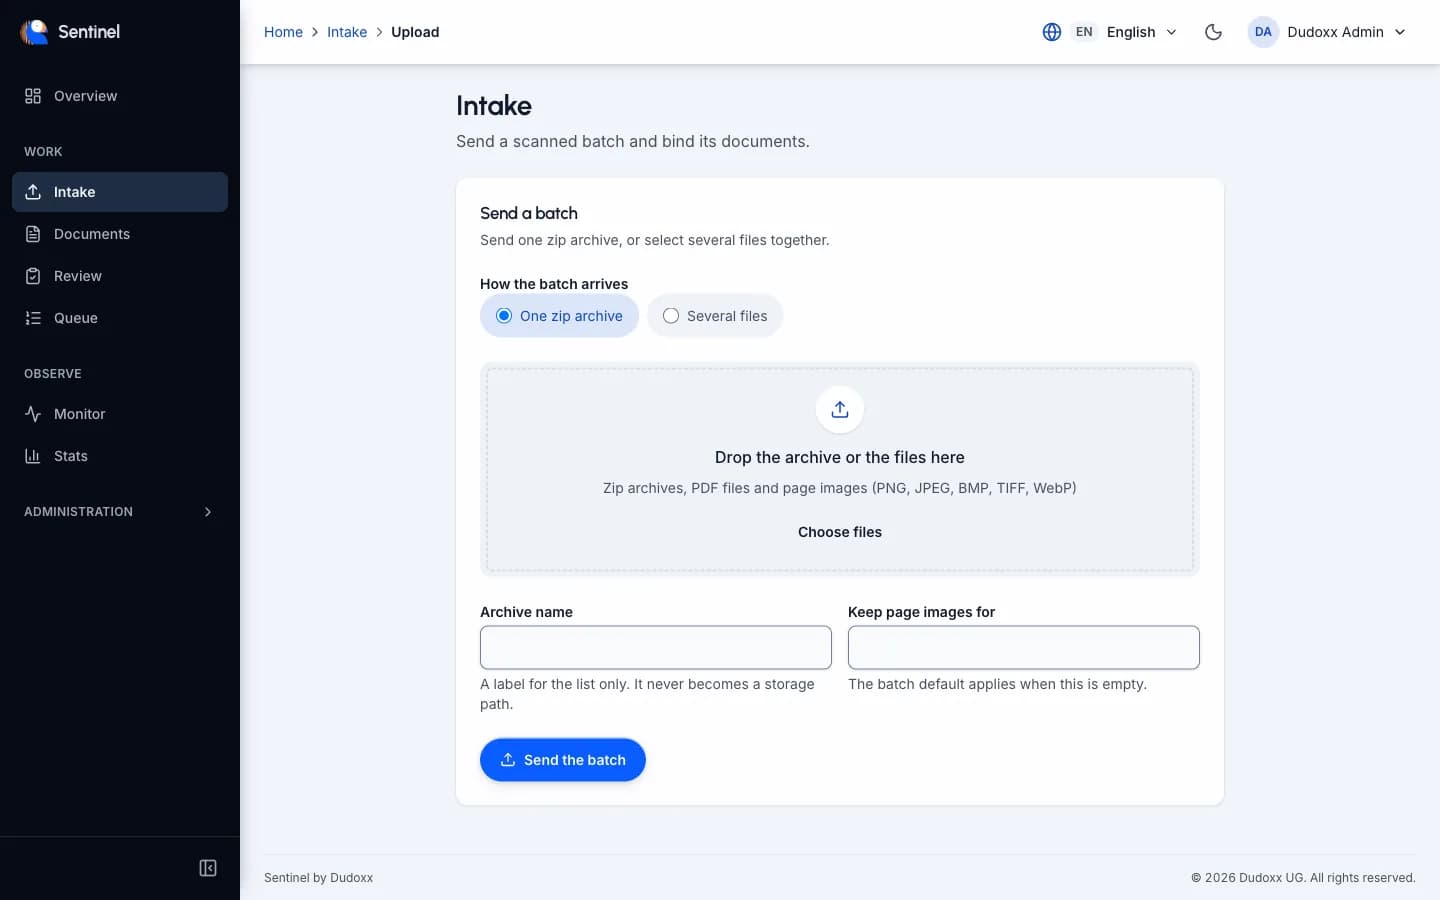The width and height of the screenshot is (1440, 900).
Task: Click the upload icon in the drop zone
Action: coord(840,409)
